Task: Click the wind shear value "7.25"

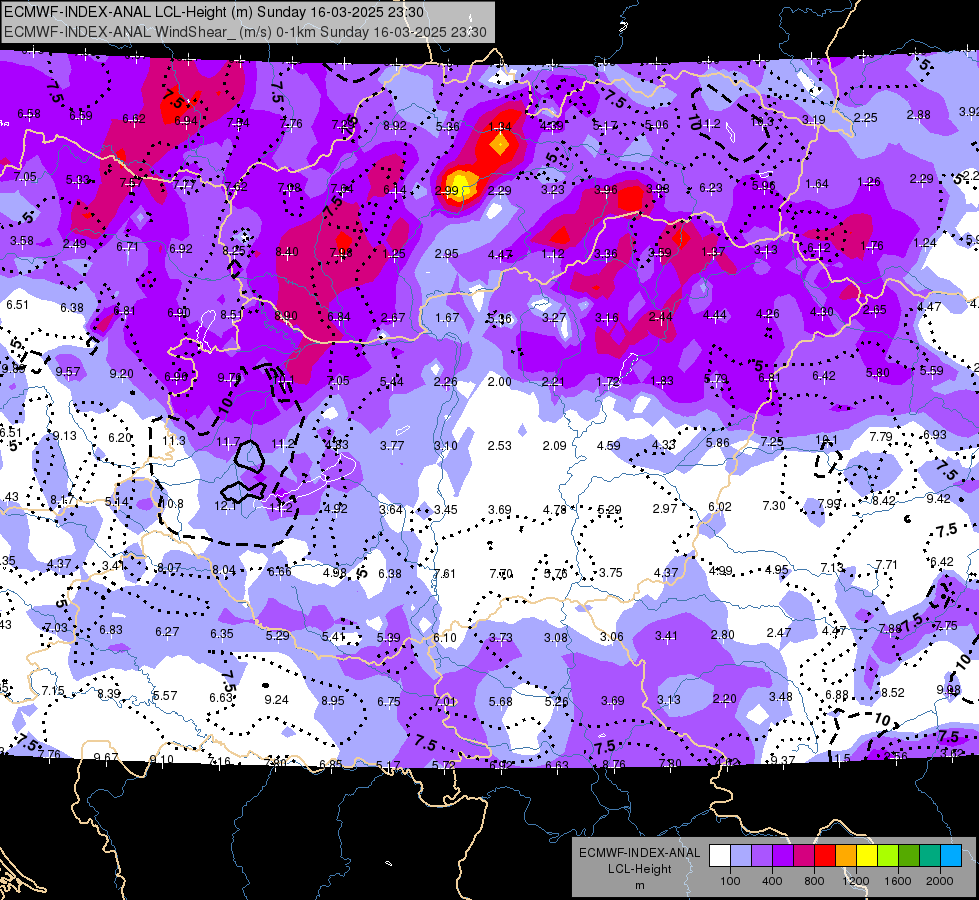Action: click(771, 442)
